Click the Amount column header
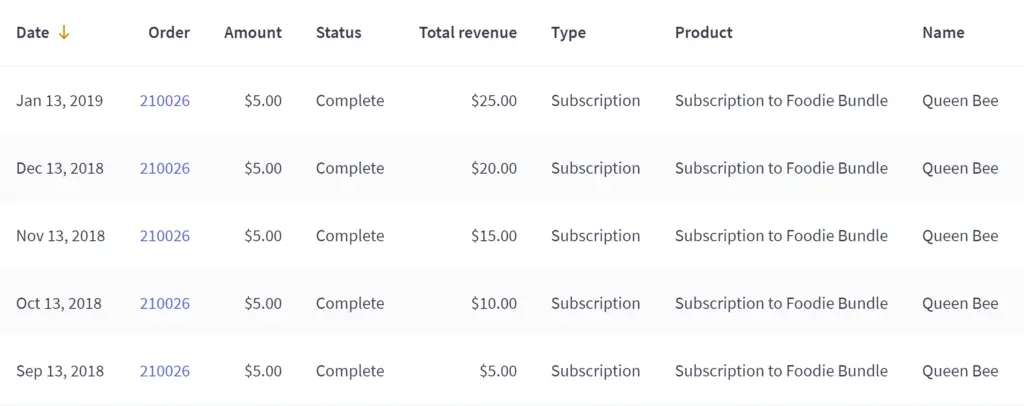Image resolution: width=1024 pixels, height=406 pixels. [x=253, y=33]
